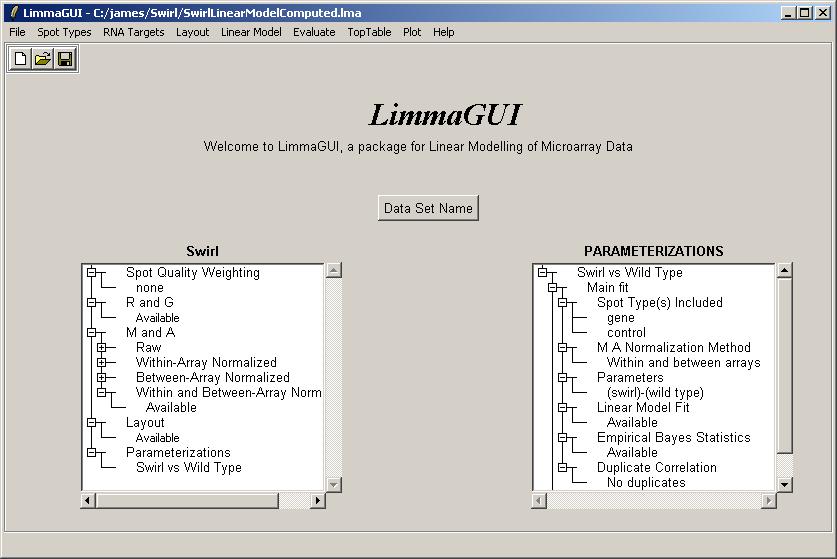Collapse the Main fit tree node

point(553,288)
